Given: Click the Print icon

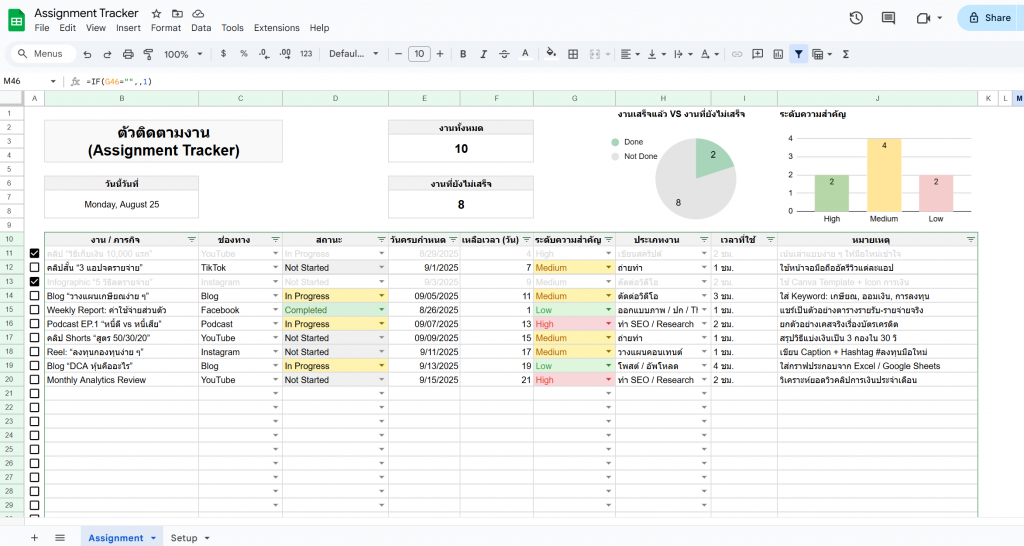Looking at the screenshot, I should (128, 54).
